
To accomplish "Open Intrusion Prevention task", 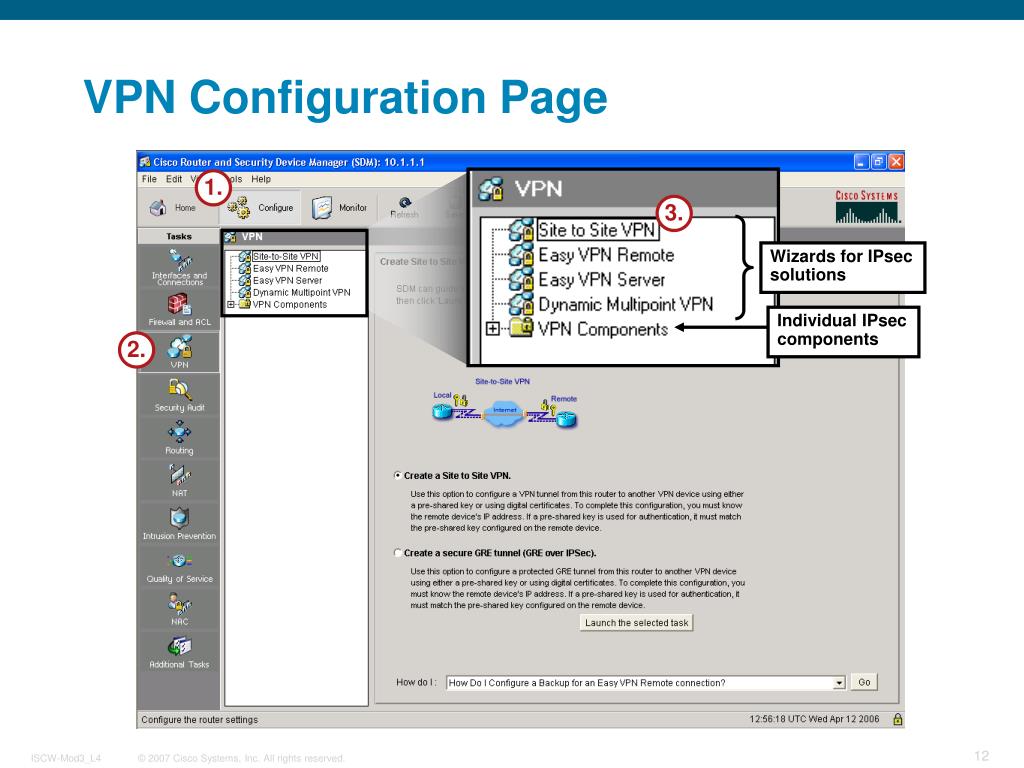I will click(179, 524).
